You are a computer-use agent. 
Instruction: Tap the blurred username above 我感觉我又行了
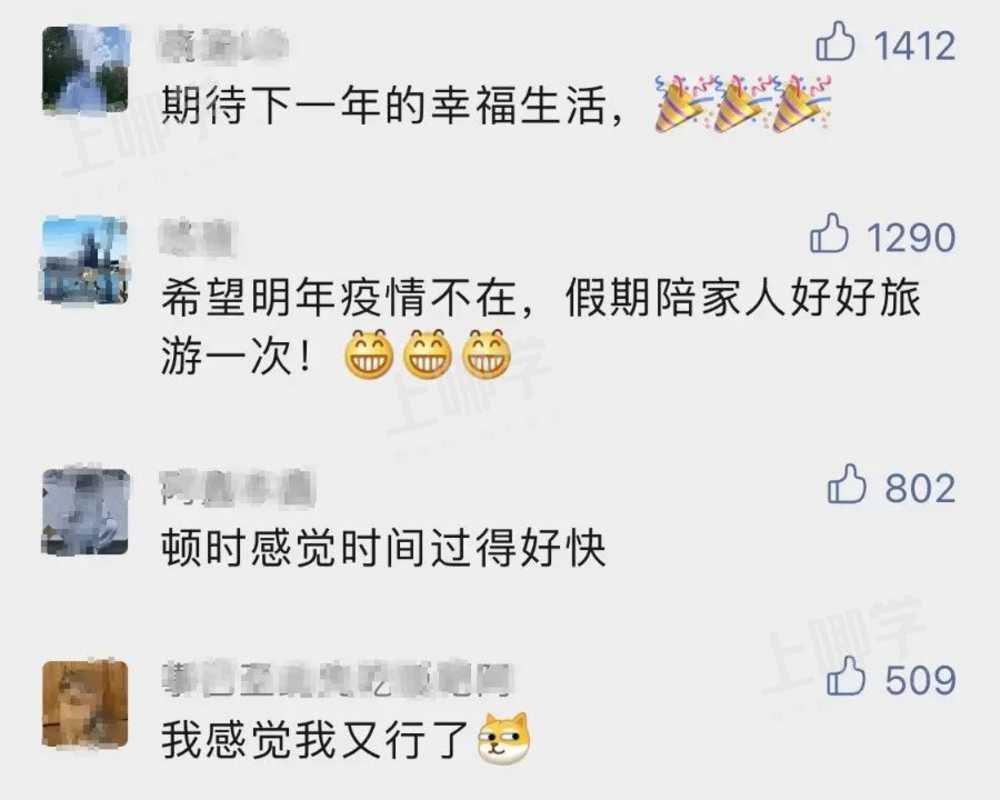click(x=337, y=680)
